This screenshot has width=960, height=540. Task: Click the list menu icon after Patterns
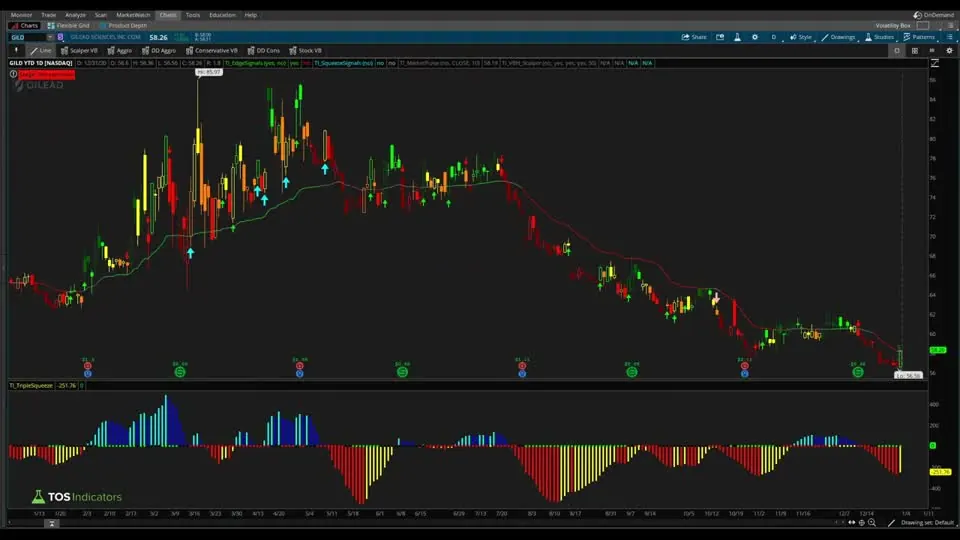(950, 37)
